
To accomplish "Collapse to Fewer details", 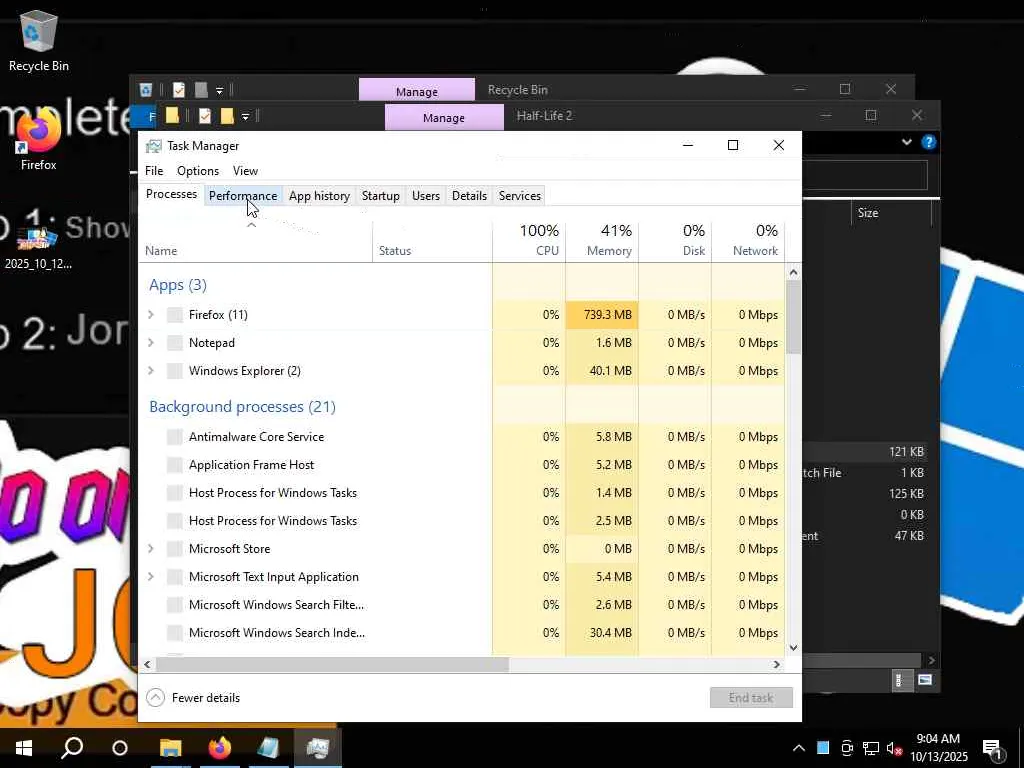I will click(193, 698).
